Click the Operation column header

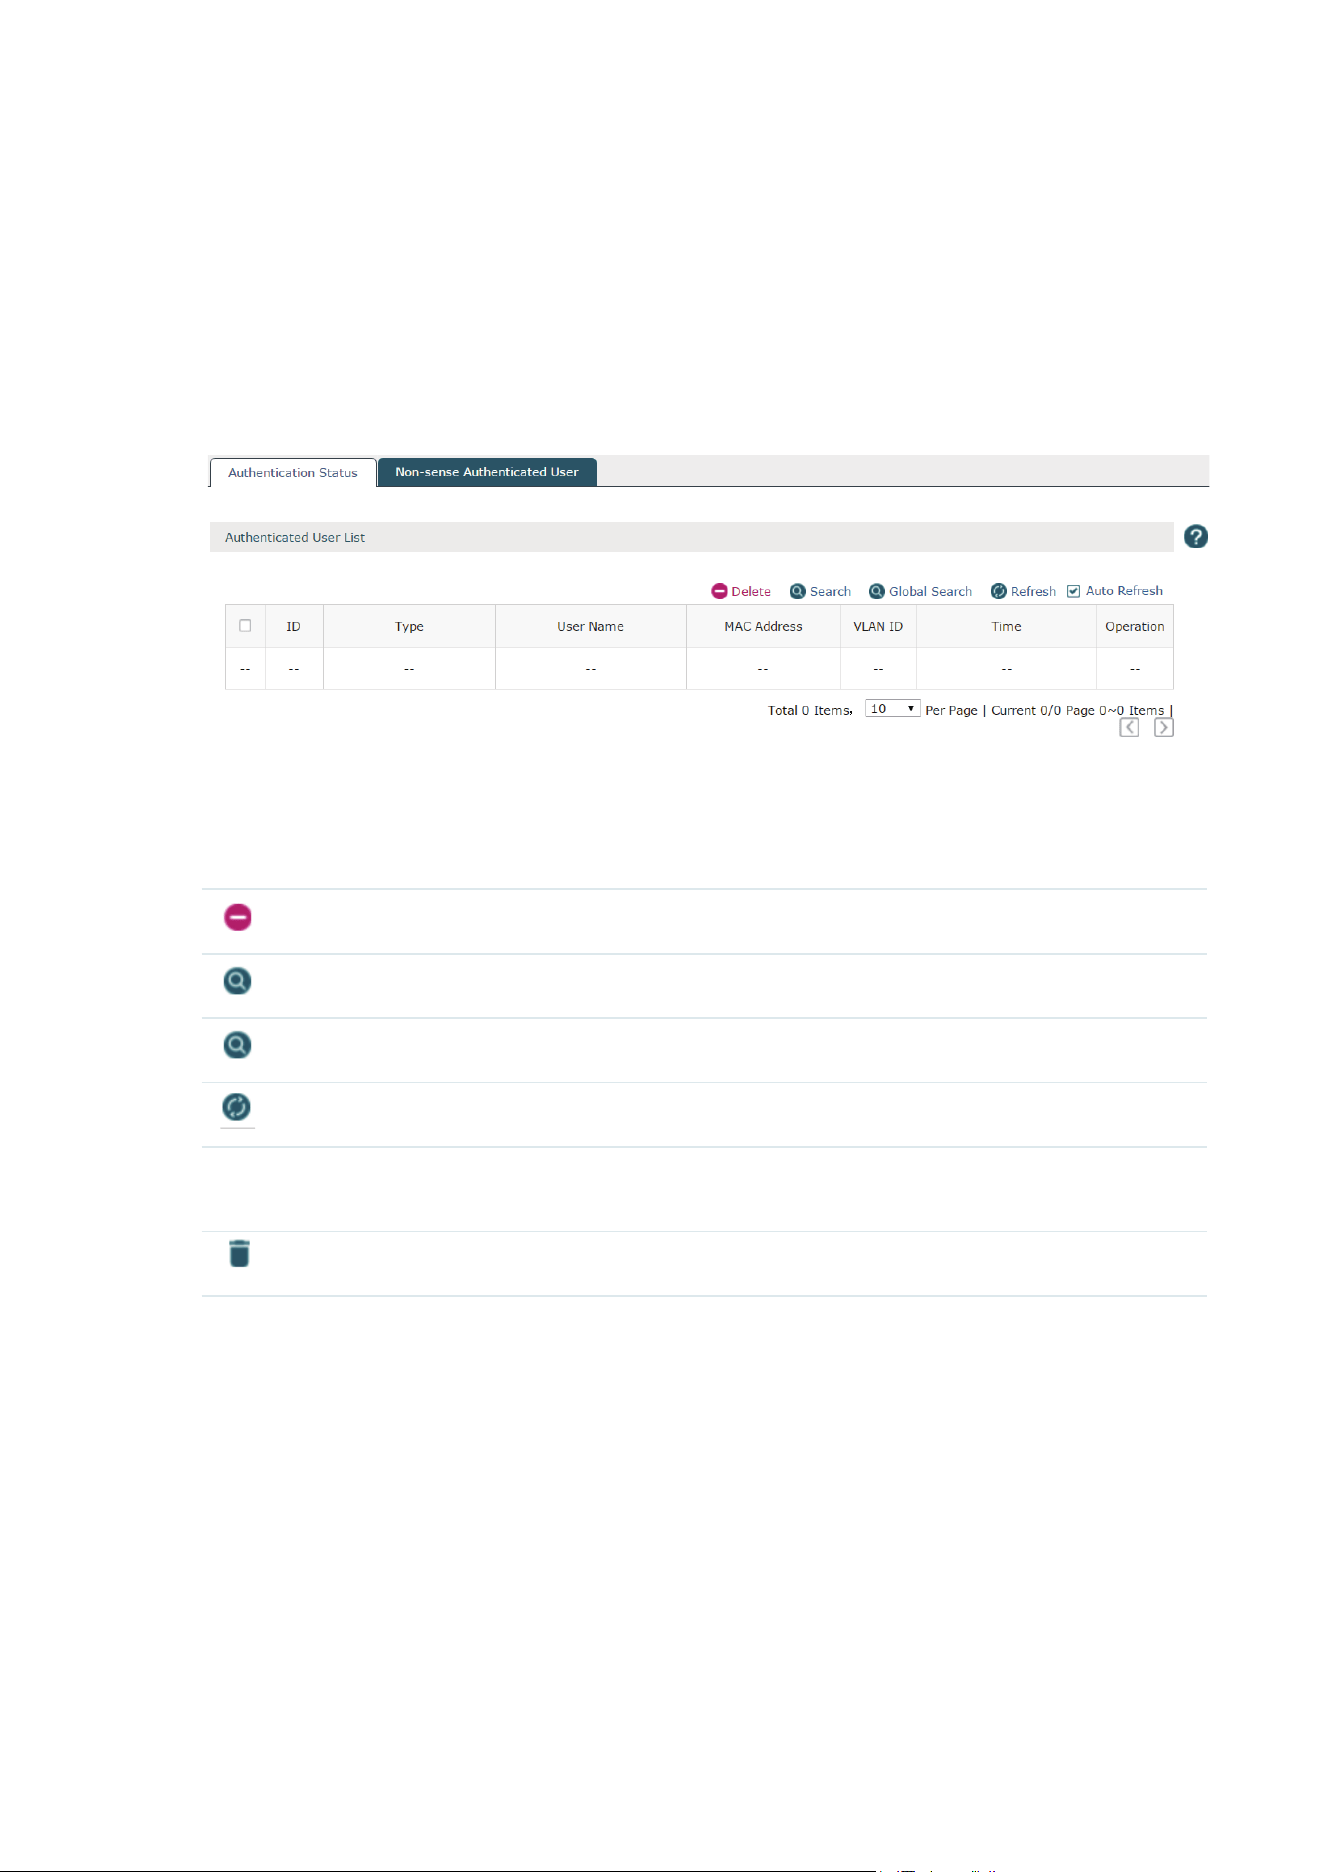pos(1135,627)
